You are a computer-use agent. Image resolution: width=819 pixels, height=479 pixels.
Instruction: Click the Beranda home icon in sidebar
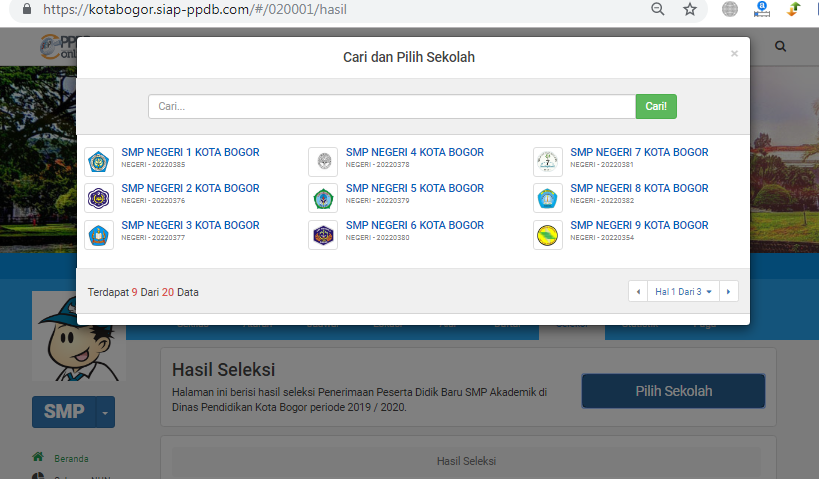click(x=38, y=457)
